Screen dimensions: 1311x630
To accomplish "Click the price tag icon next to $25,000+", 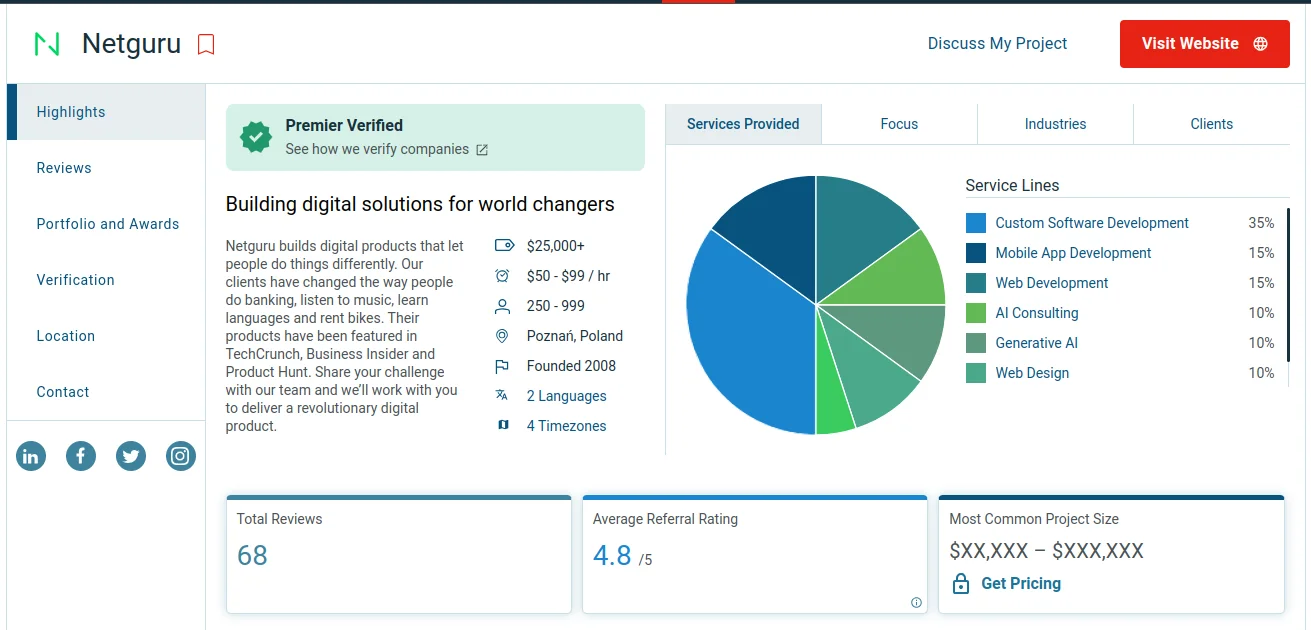I will (x=504, y=246).
